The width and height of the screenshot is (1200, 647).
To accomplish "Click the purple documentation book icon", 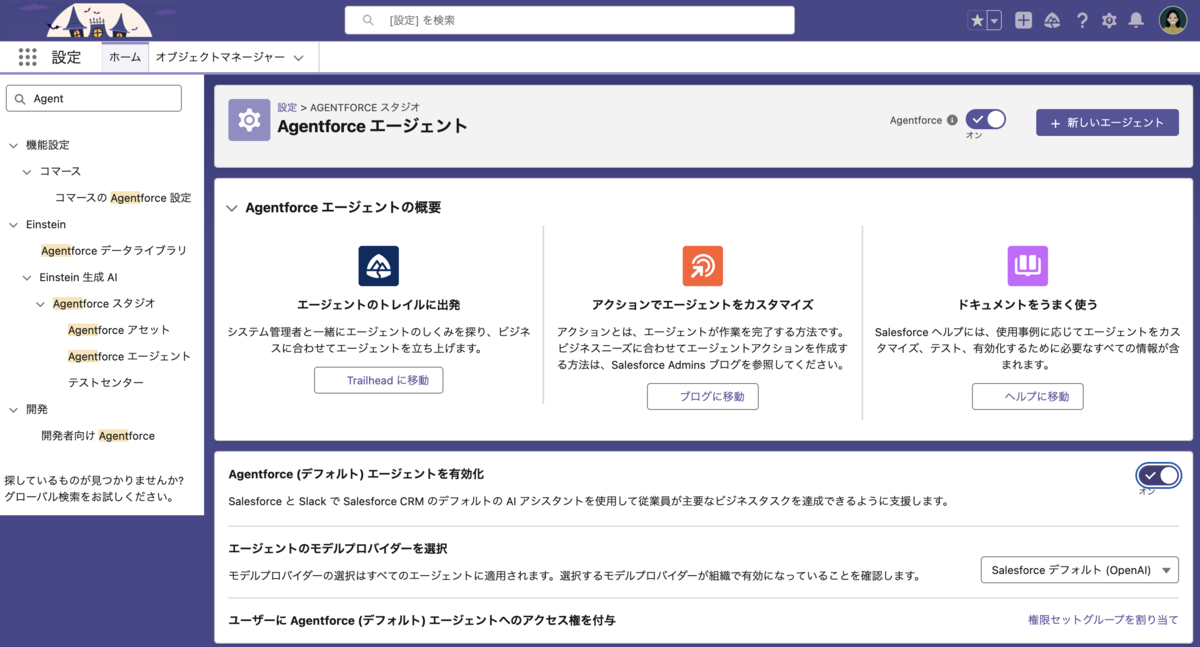I will click(1027, 266).
